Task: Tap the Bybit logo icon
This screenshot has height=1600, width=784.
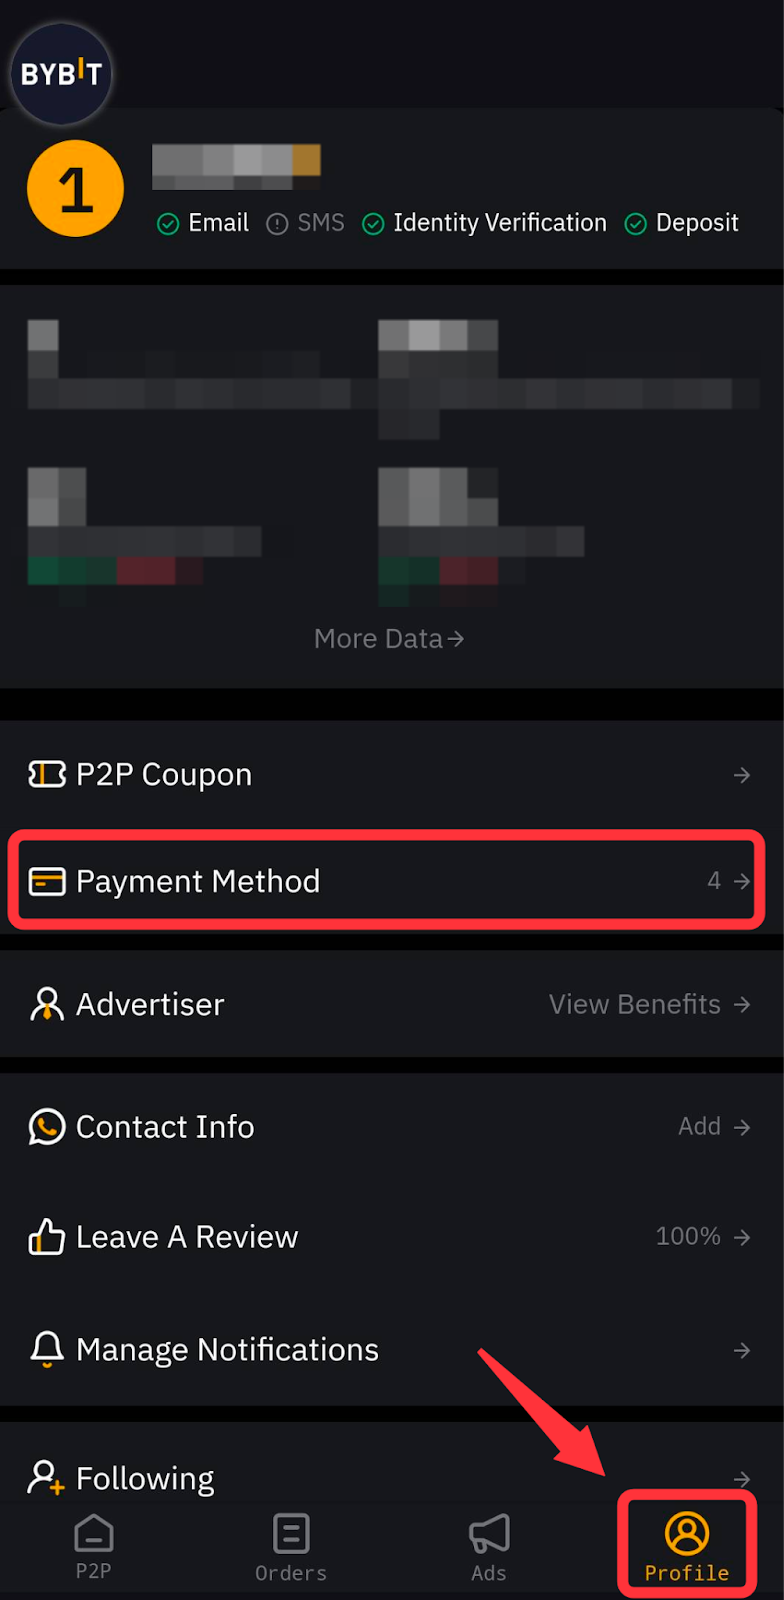Action: [61, 74]
